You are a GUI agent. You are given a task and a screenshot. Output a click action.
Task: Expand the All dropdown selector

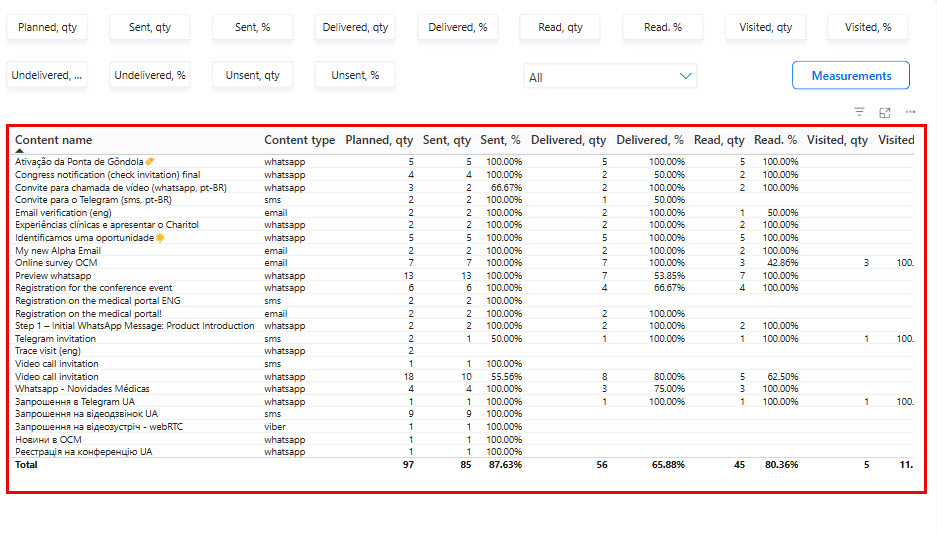click(610, 76)
